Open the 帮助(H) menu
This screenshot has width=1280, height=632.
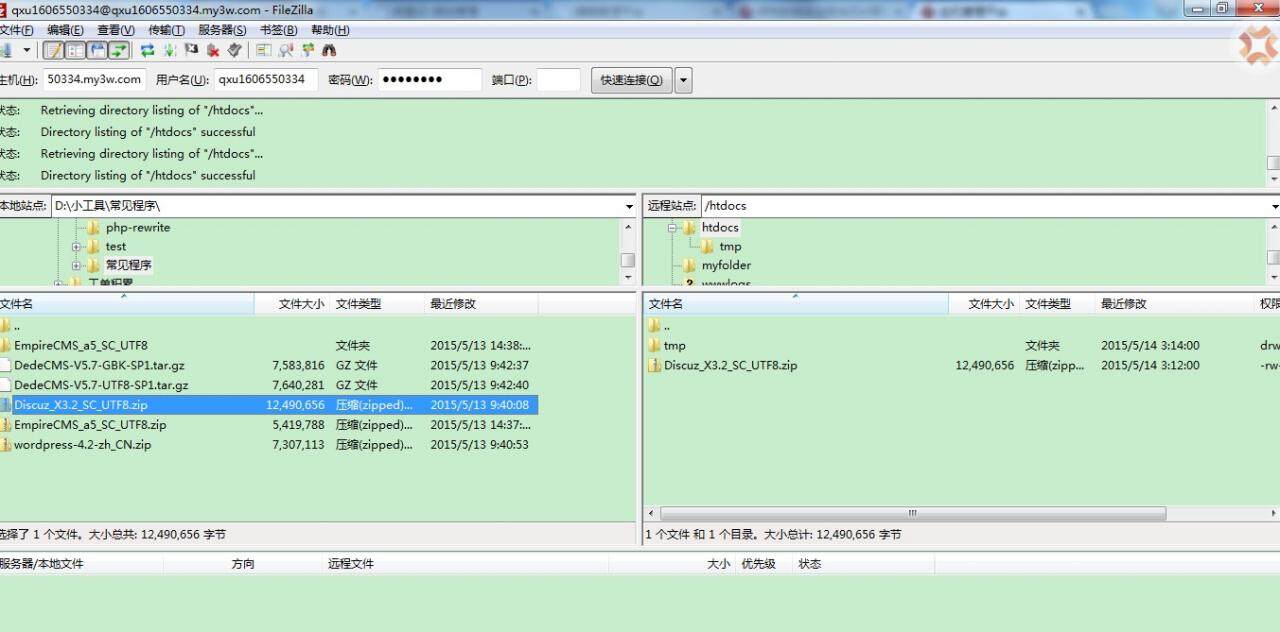point(330,30)
